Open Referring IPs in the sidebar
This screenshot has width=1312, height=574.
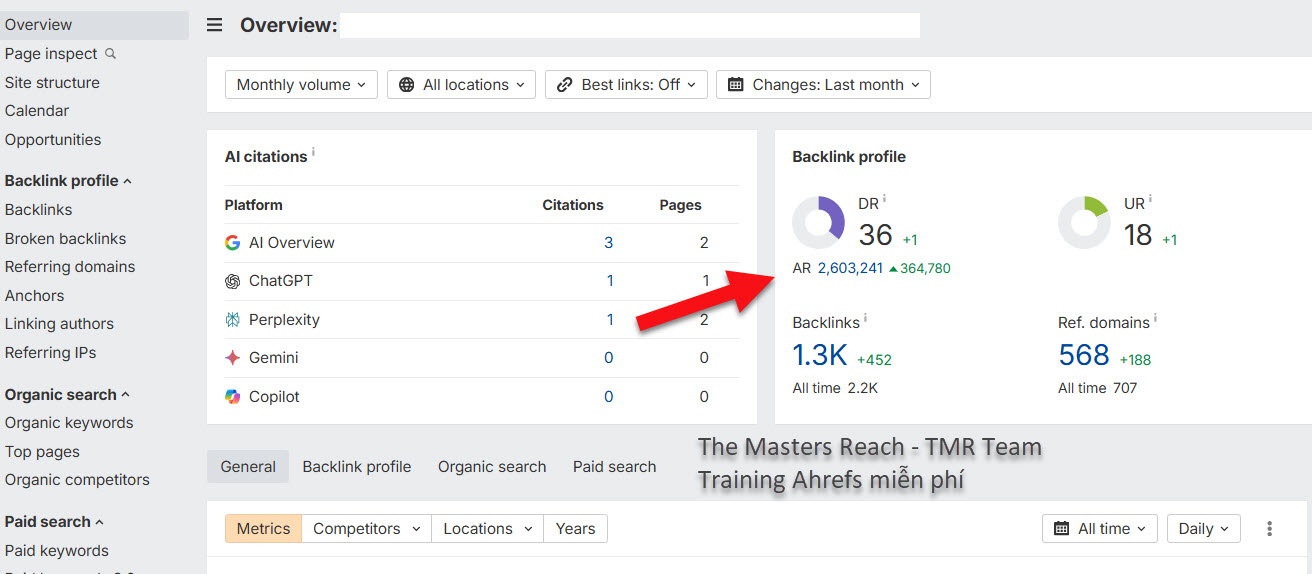(51, 353)
